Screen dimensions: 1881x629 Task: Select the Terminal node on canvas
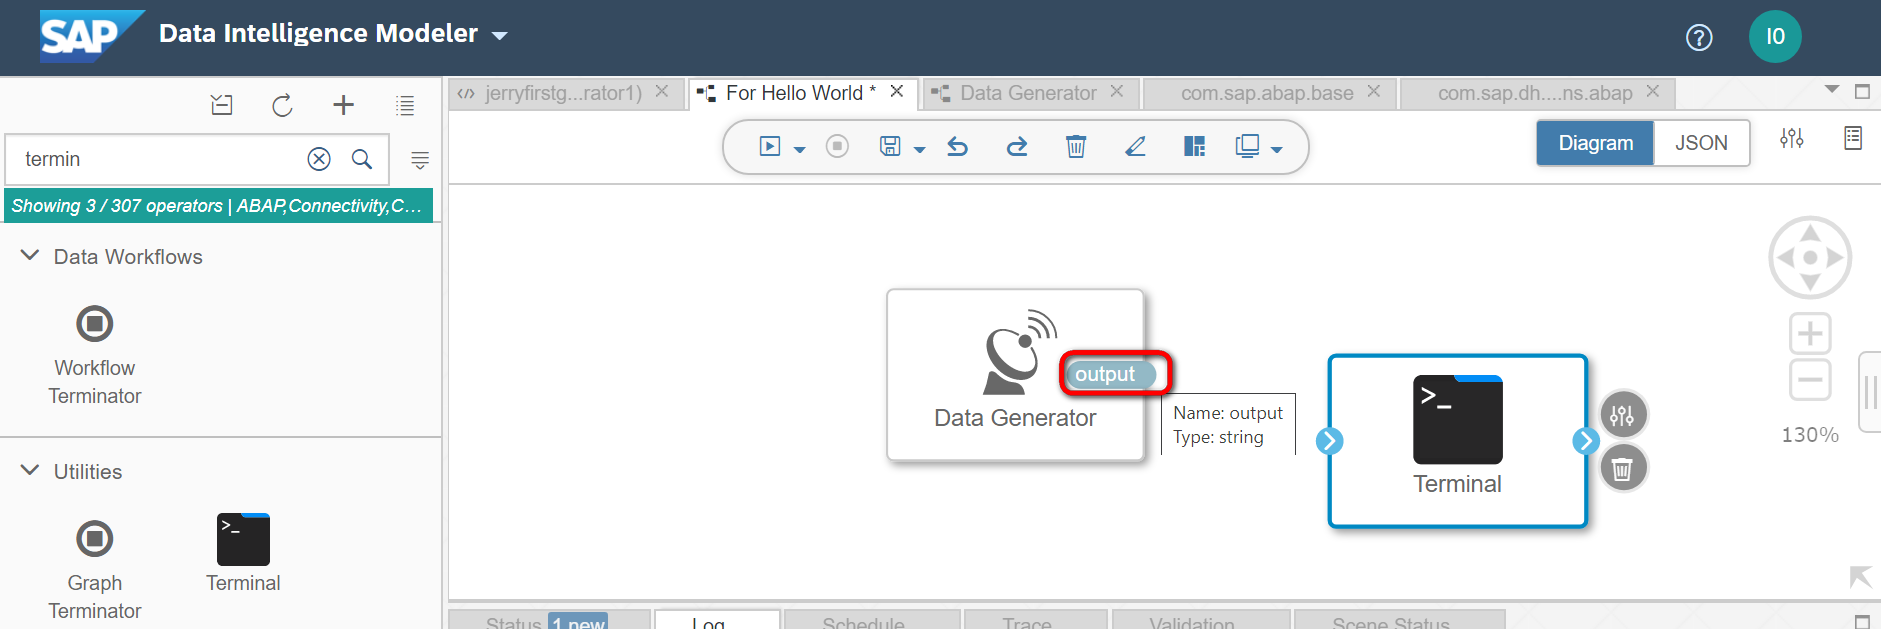click(x=1457, y=440)
